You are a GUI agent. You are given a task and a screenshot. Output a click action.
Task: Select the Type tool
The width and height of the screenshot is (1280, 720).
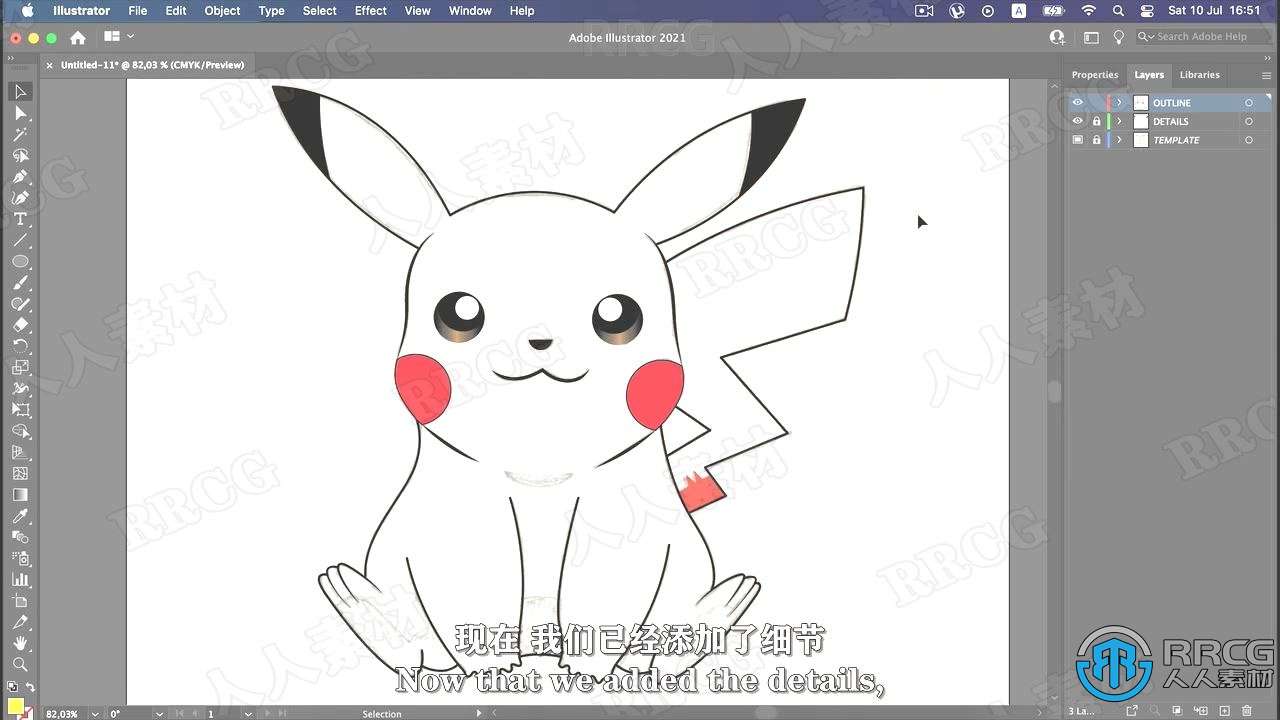[x=20, y=219]
